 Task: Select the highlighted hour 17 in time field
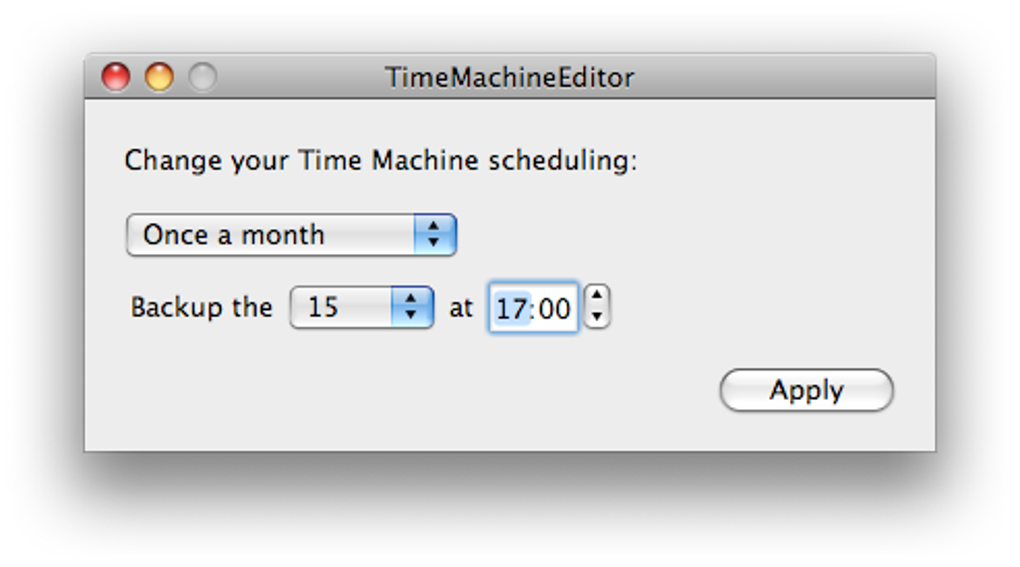coord(511,308)
